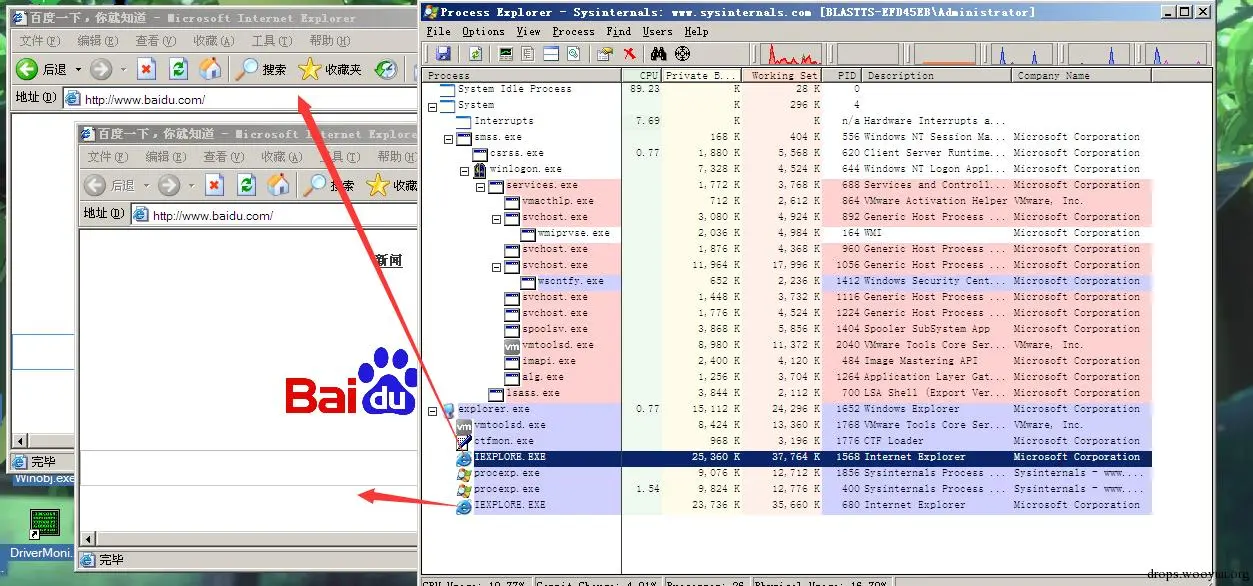This screenshot has height=586, width=1253.
Task: Sort by the Working Set column header
Action: pos(781,76)
